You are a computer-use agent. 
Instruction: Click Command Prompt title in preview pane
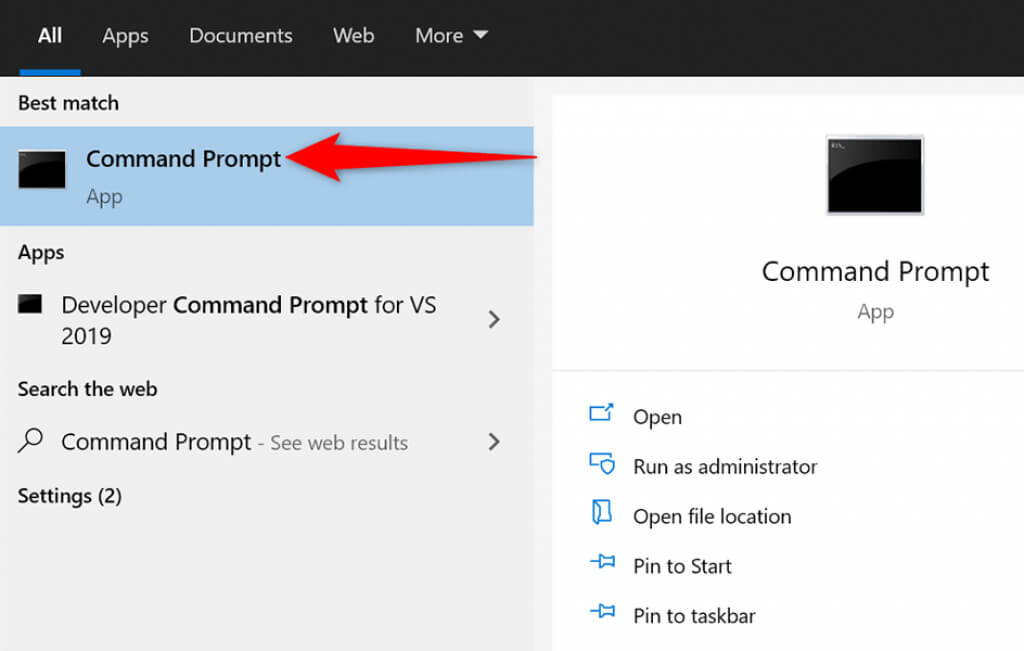click(x=875, y=272)
